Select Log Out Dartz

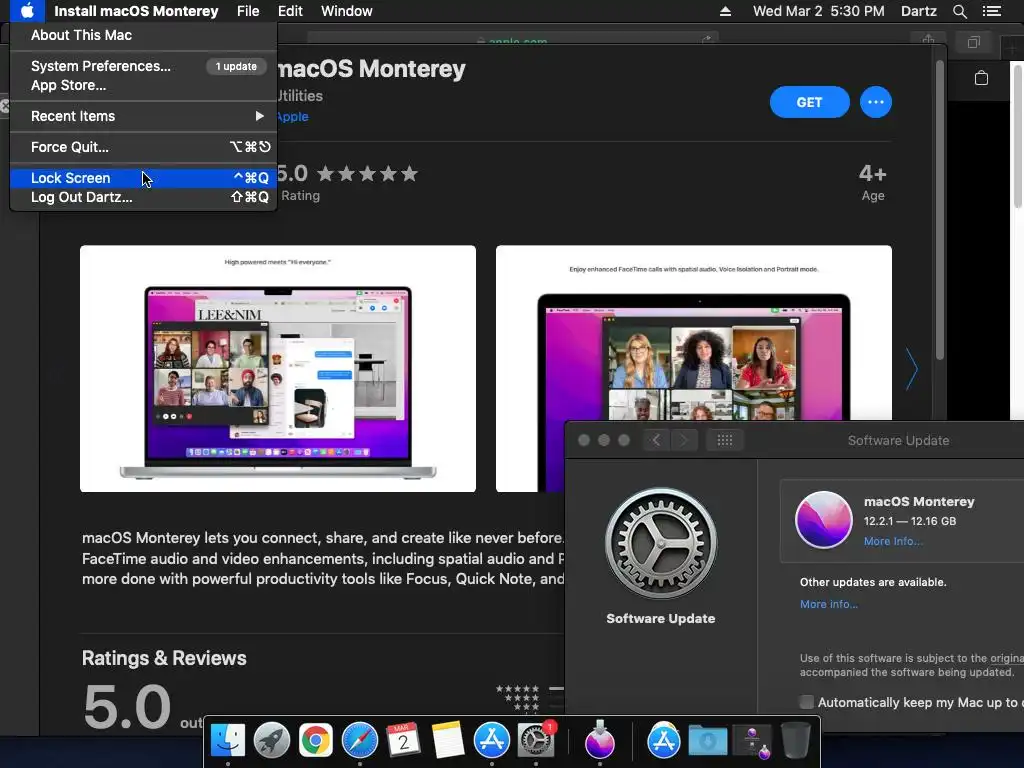(143, 197)
